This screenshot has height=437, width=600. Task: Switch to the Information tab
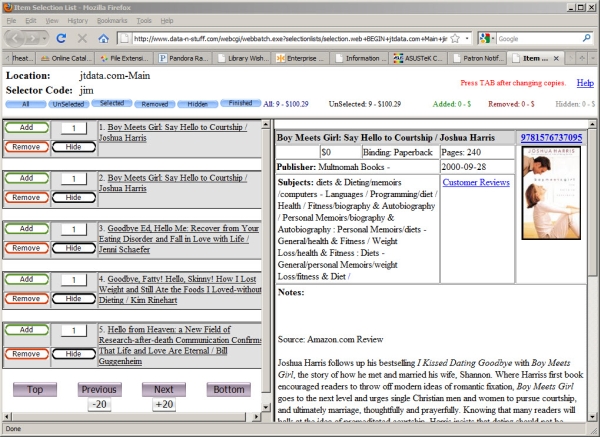pyautogui.click(x=360, y=58)
